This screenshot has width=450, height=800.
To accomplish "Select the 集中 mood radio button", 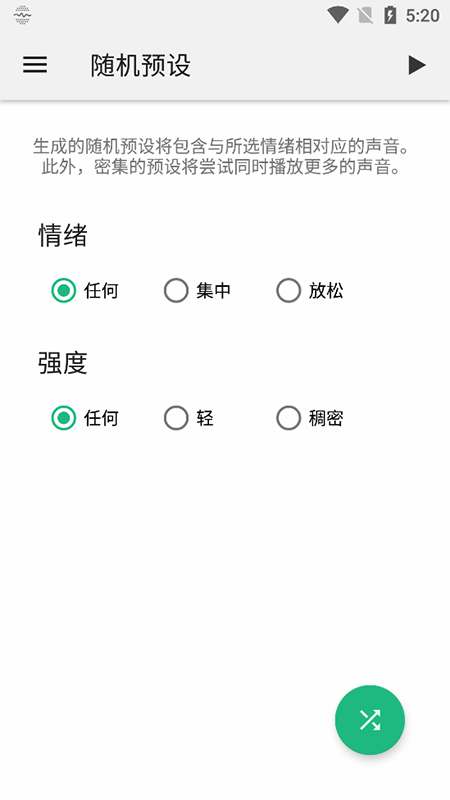I will pos(176,290).
